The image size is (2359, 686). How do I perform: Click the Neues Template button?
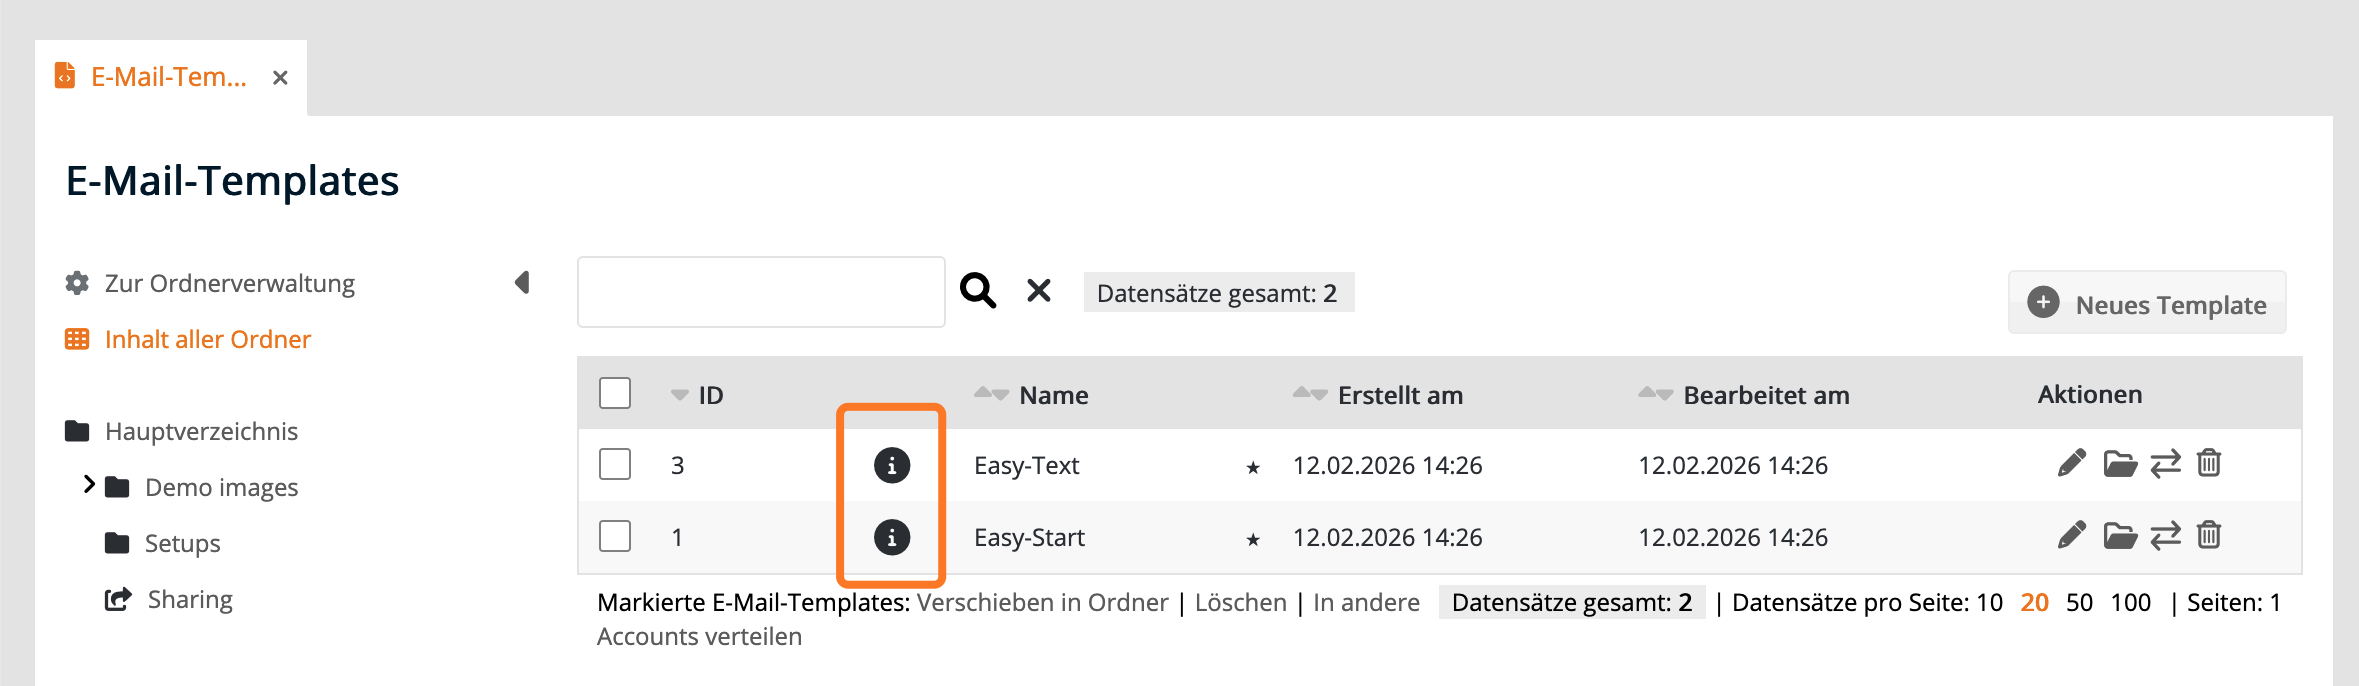click(2146, 303)
